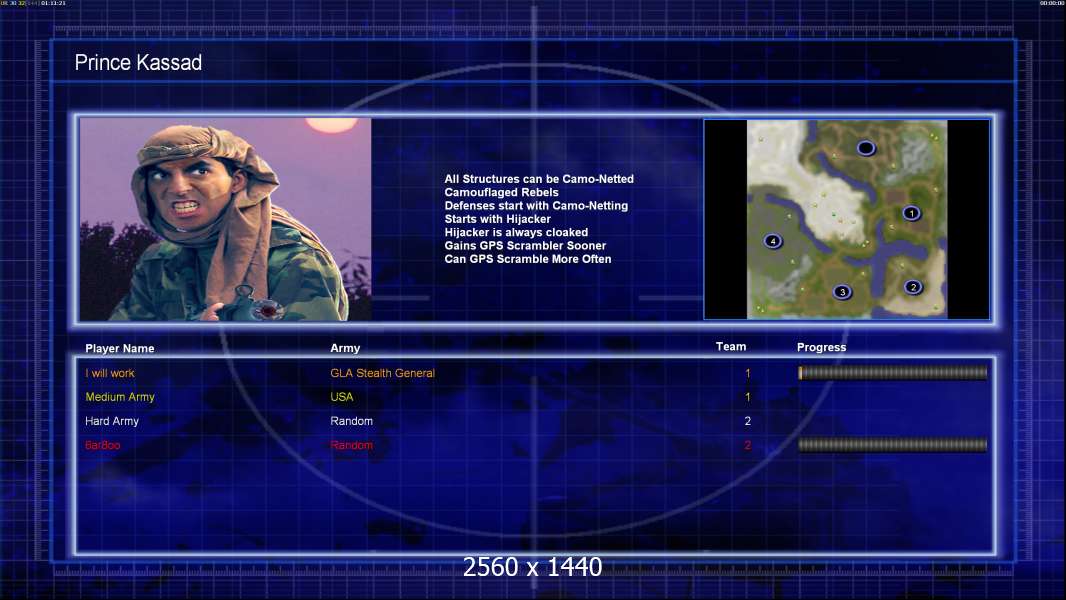1066x600 pixels.
Task: Click the unnumbered start marker on minimap
Action: tap(865, 147)
